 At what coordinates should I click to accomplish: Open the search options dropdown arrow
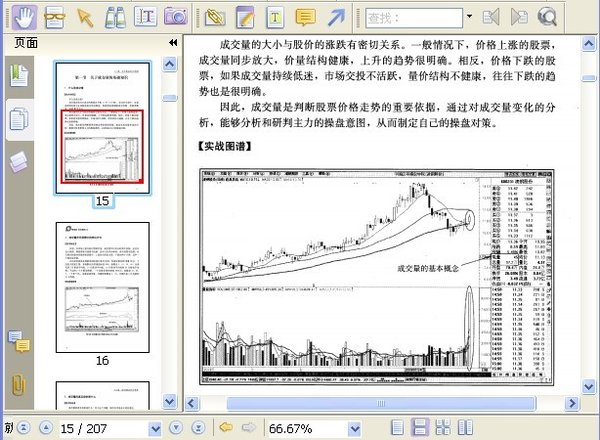point(469,16)
